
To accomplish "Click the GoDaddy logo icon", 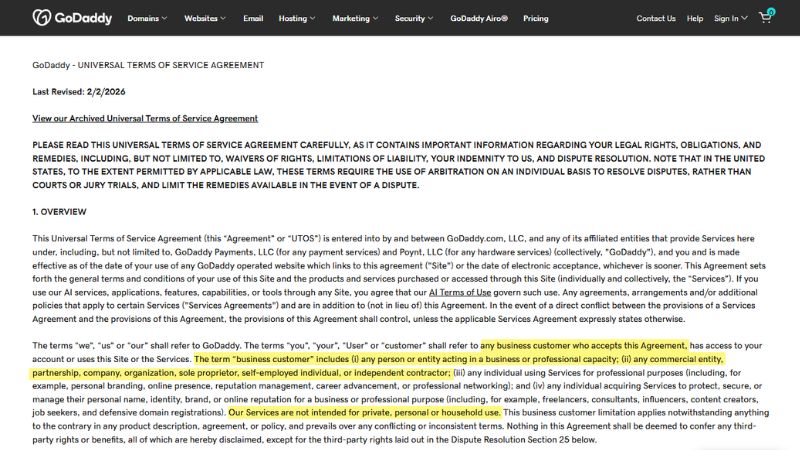I will (42, 17).
